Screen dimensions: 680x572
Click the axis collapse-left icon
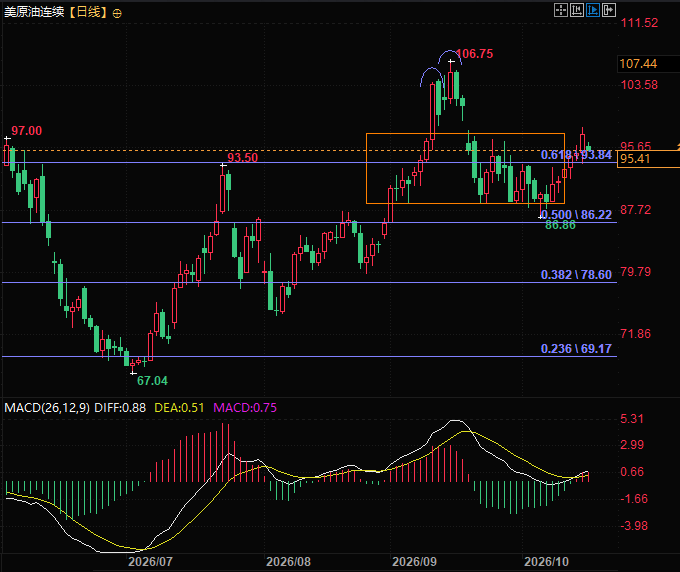coord(577,10)
